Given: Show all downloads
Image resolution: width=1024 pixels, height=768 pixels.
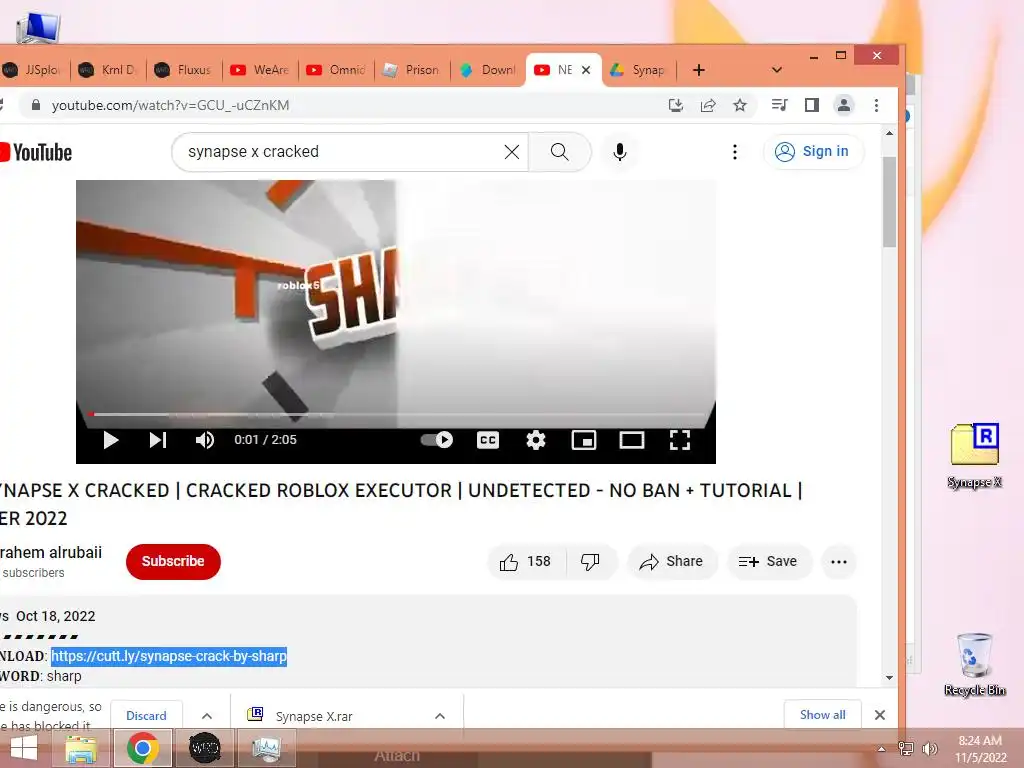Looking at the screenshot, I should tap(822, 714).
